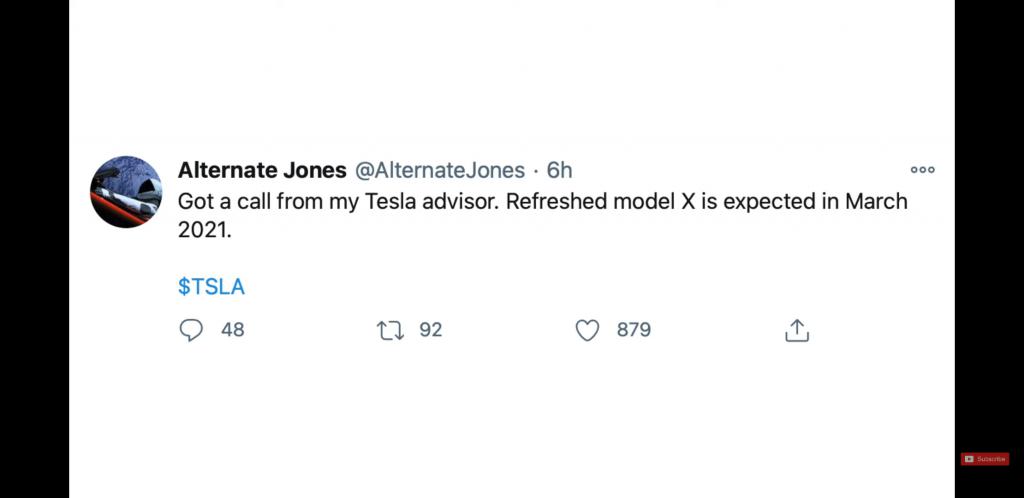Click the retweet count 92
Screen dimensions: 1024x498
click(430, 330)
